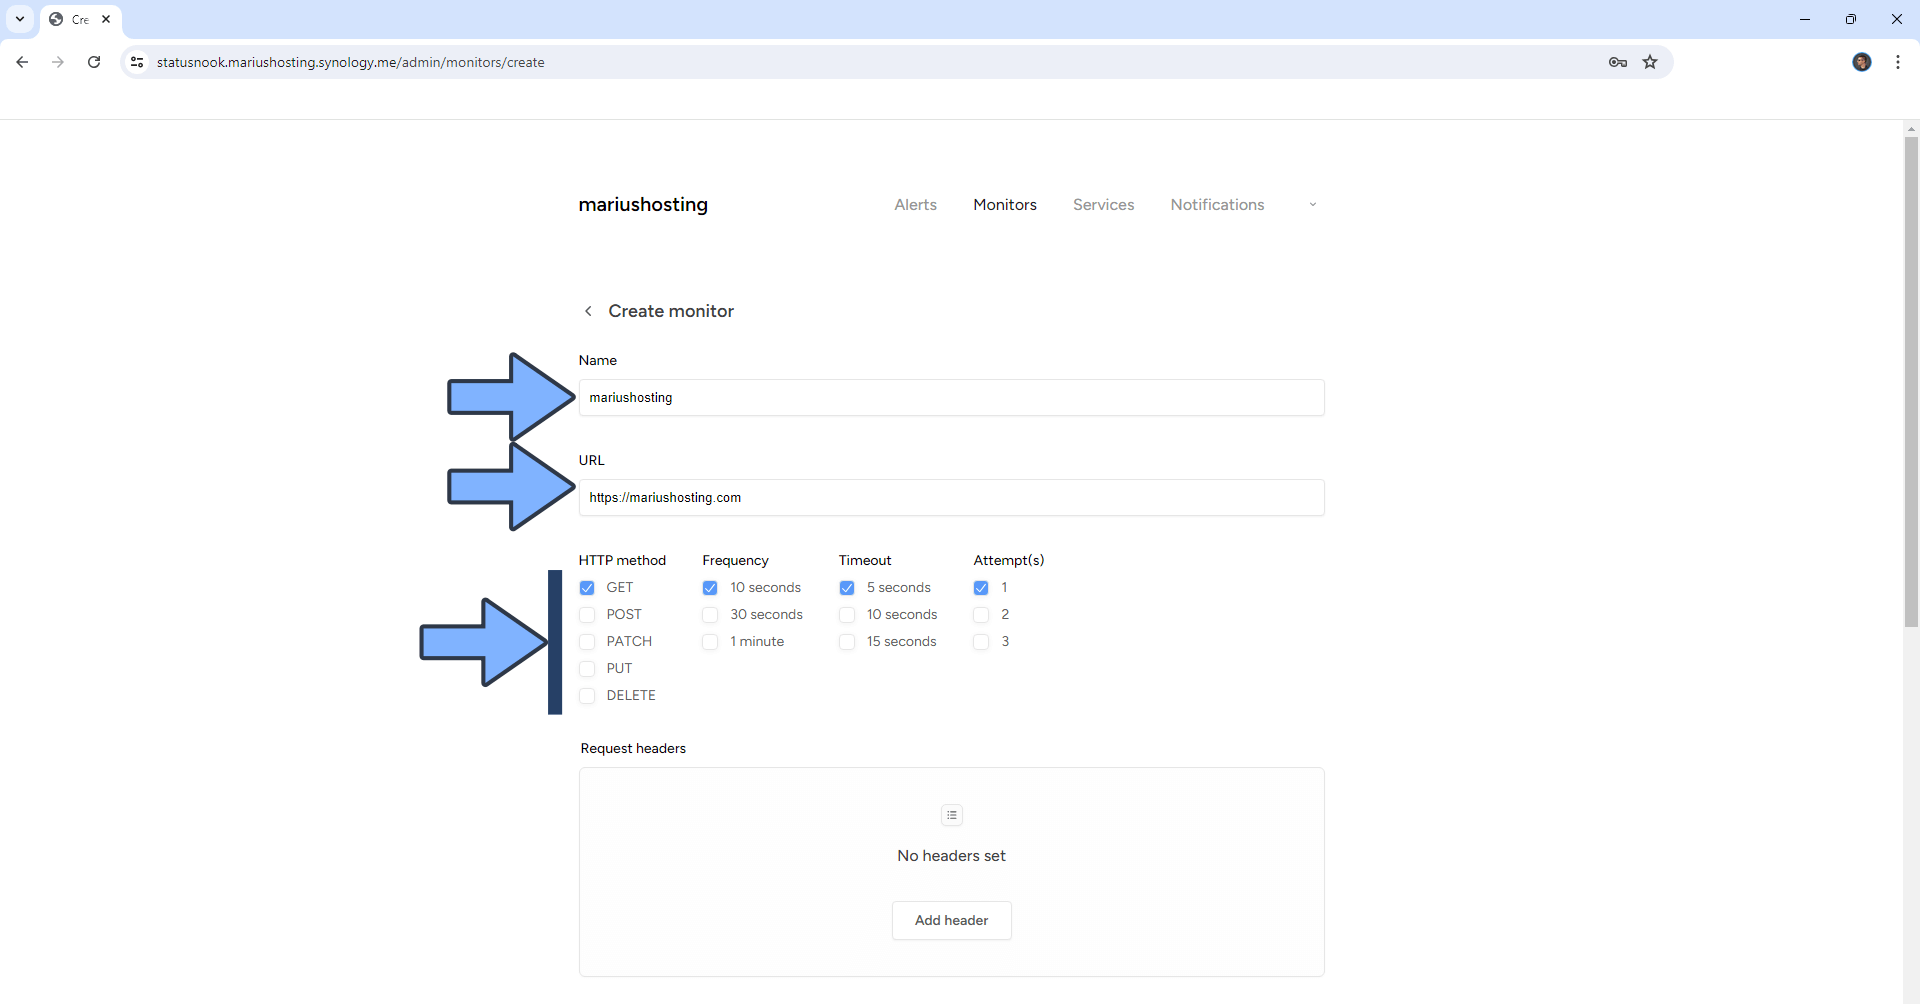Minimize the browser window
The height and width of the screenshot is (1004, 1920).
pos(1805,19)
